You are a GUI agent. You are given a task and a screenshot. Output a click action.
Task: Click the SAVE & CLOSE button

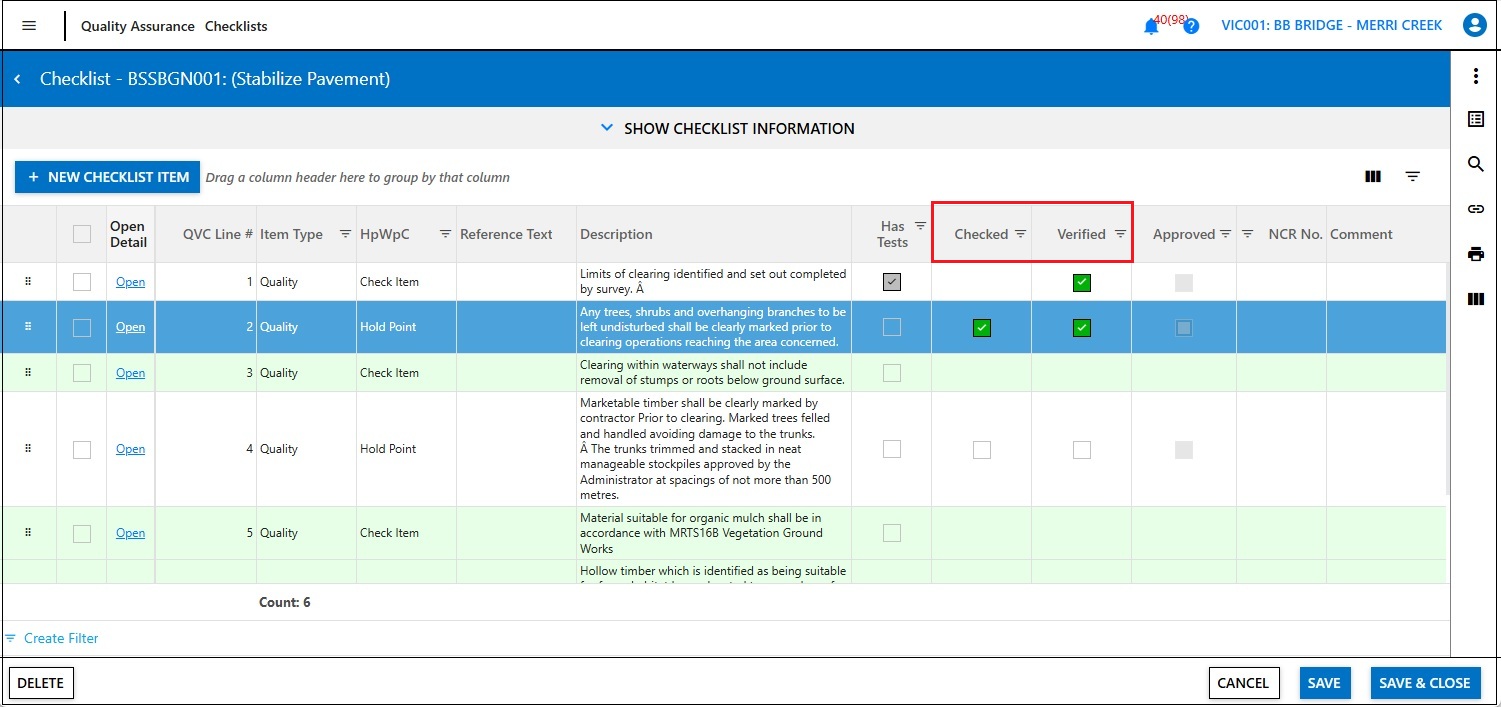pos(1424,683)
